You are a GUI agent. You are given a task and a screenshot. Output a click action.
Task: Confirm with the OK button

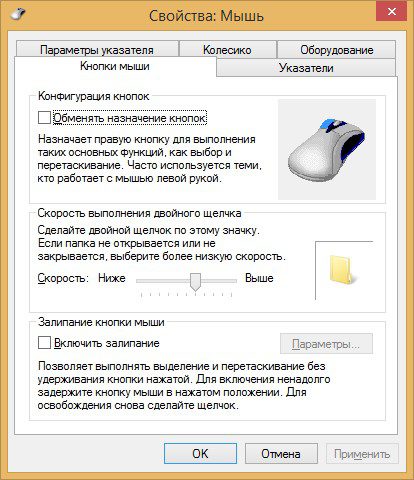pos(200,453)
